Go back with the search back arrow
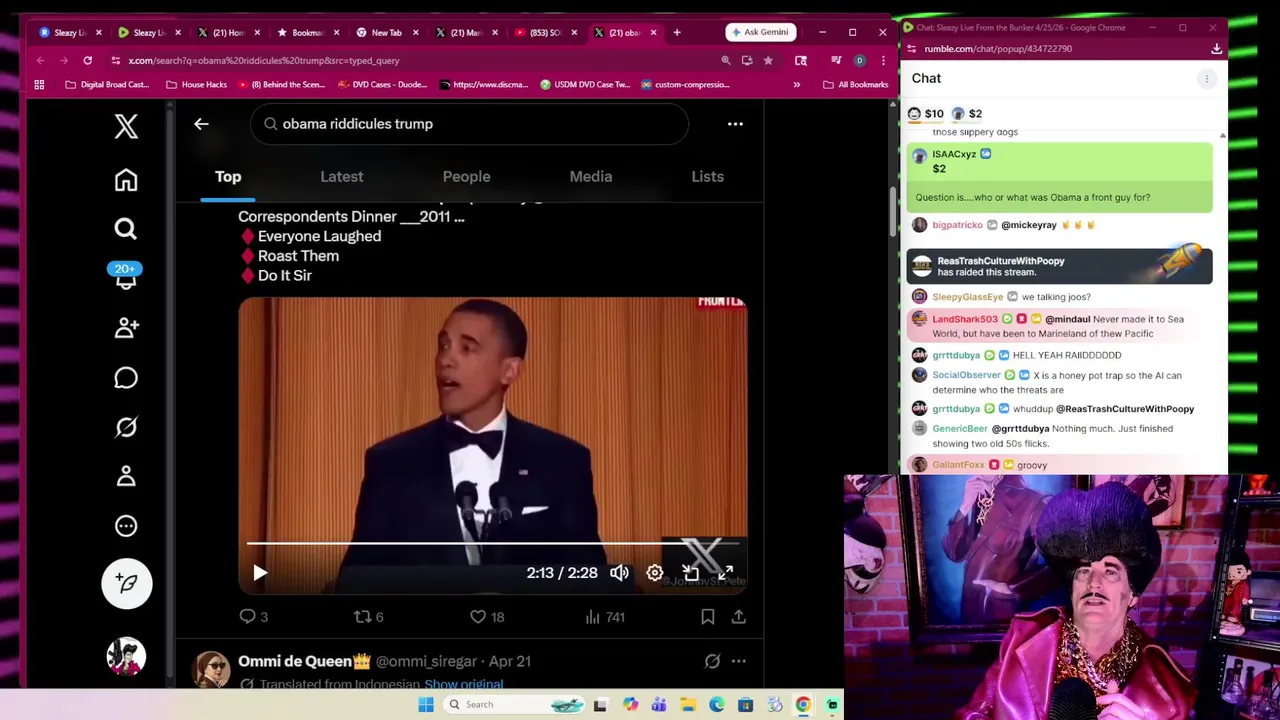1280x720 pixels. click(201, 124)
